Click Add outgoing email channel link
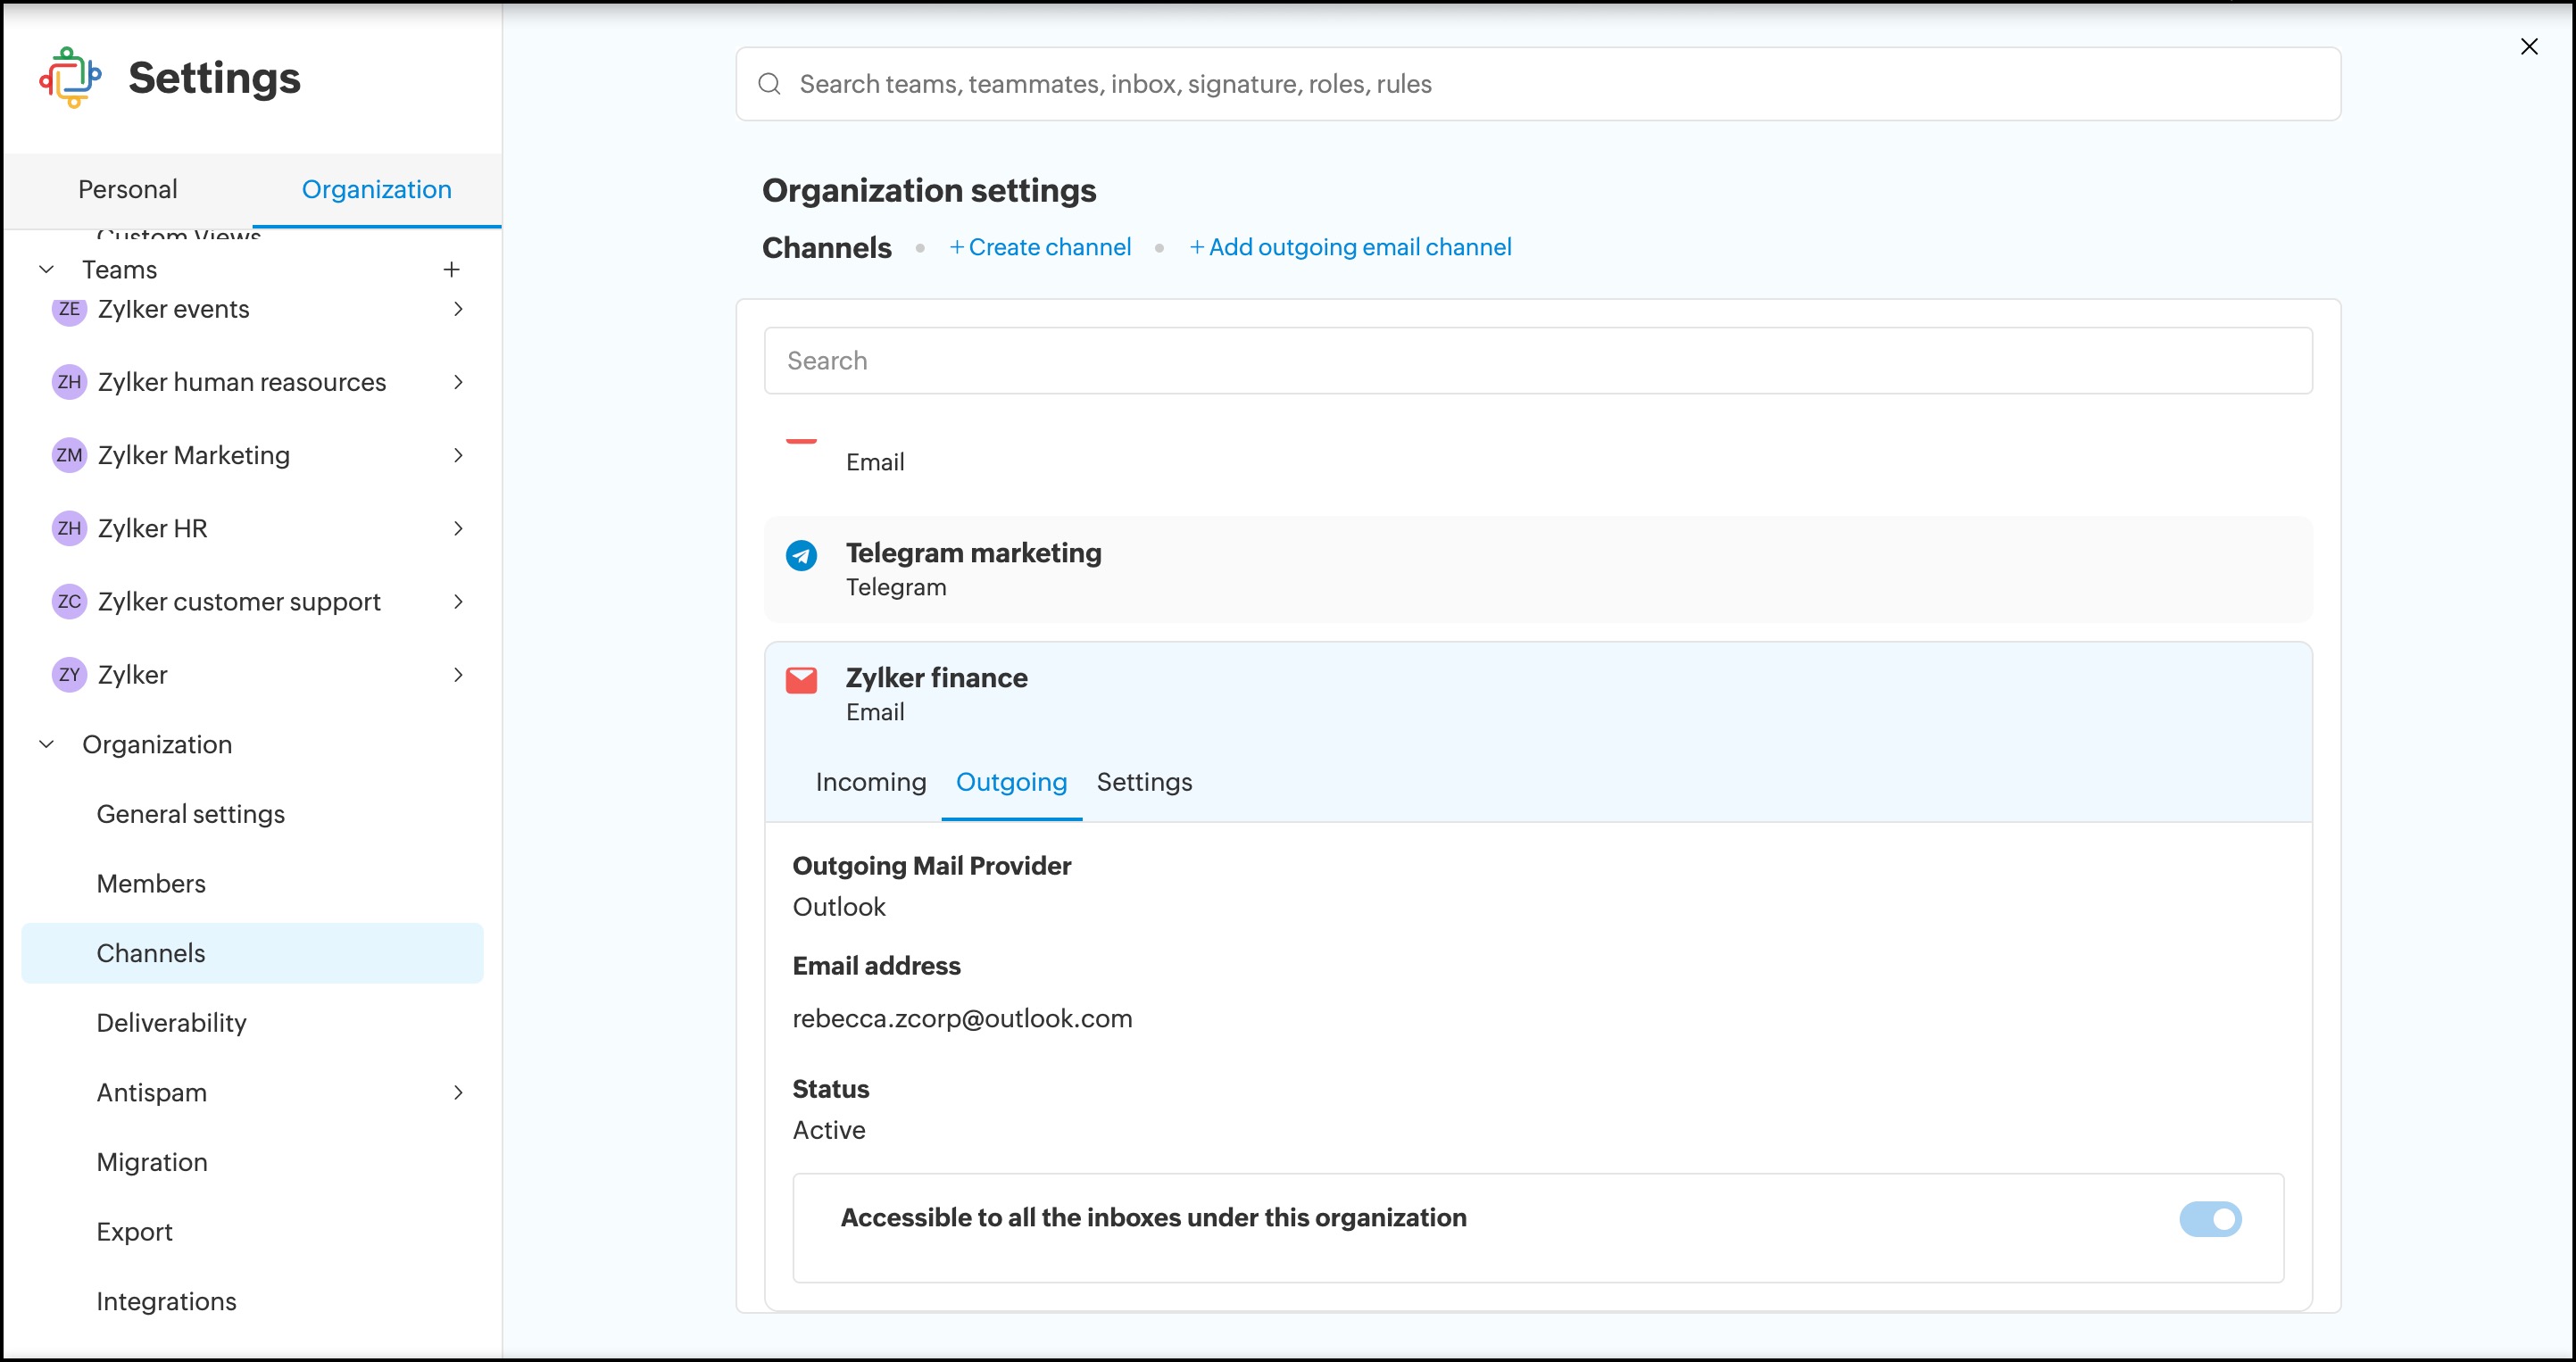This screenshot has width=2576, height=1362. (1350, 247)
